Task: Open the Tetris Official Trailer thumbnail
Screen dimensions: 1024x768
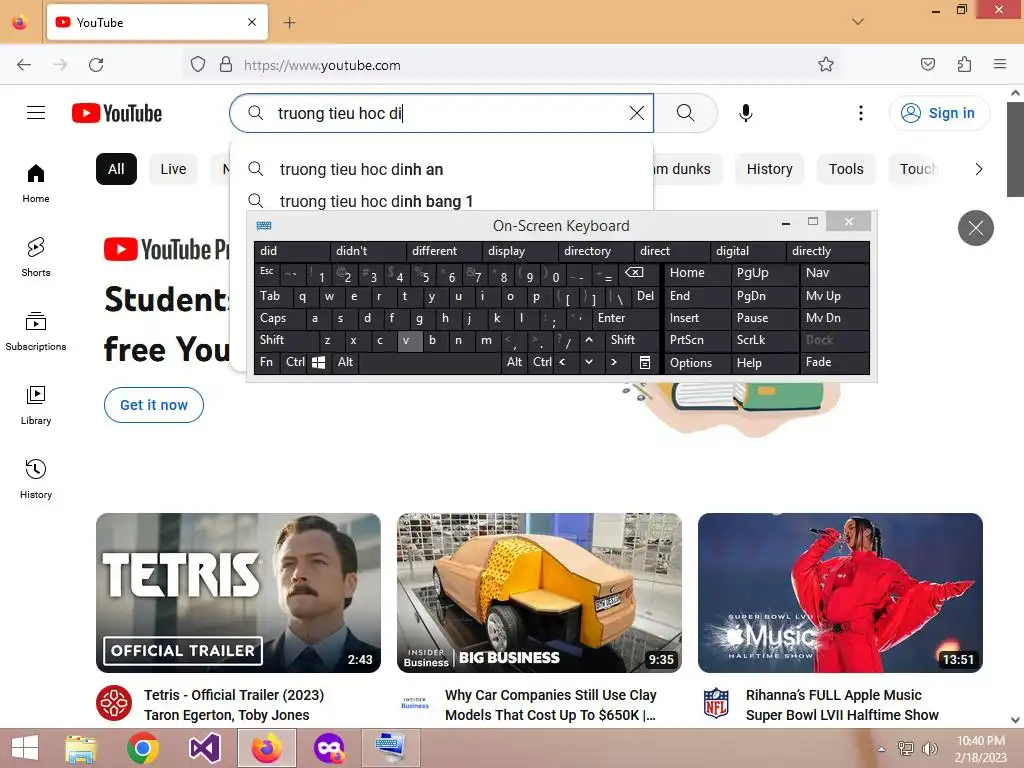Action: pyautogui.click(x=238, y=593)
